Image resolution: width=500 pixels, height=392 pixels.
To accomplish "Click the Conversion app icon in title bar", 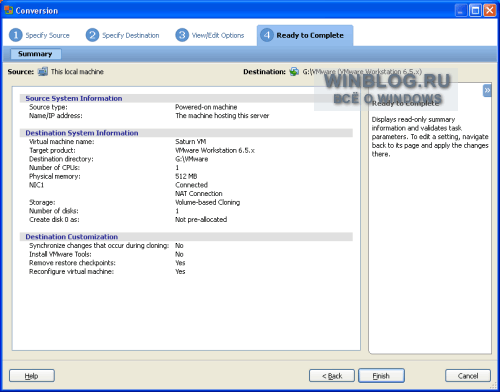I will pyautogui.click(x=8, y=10).
